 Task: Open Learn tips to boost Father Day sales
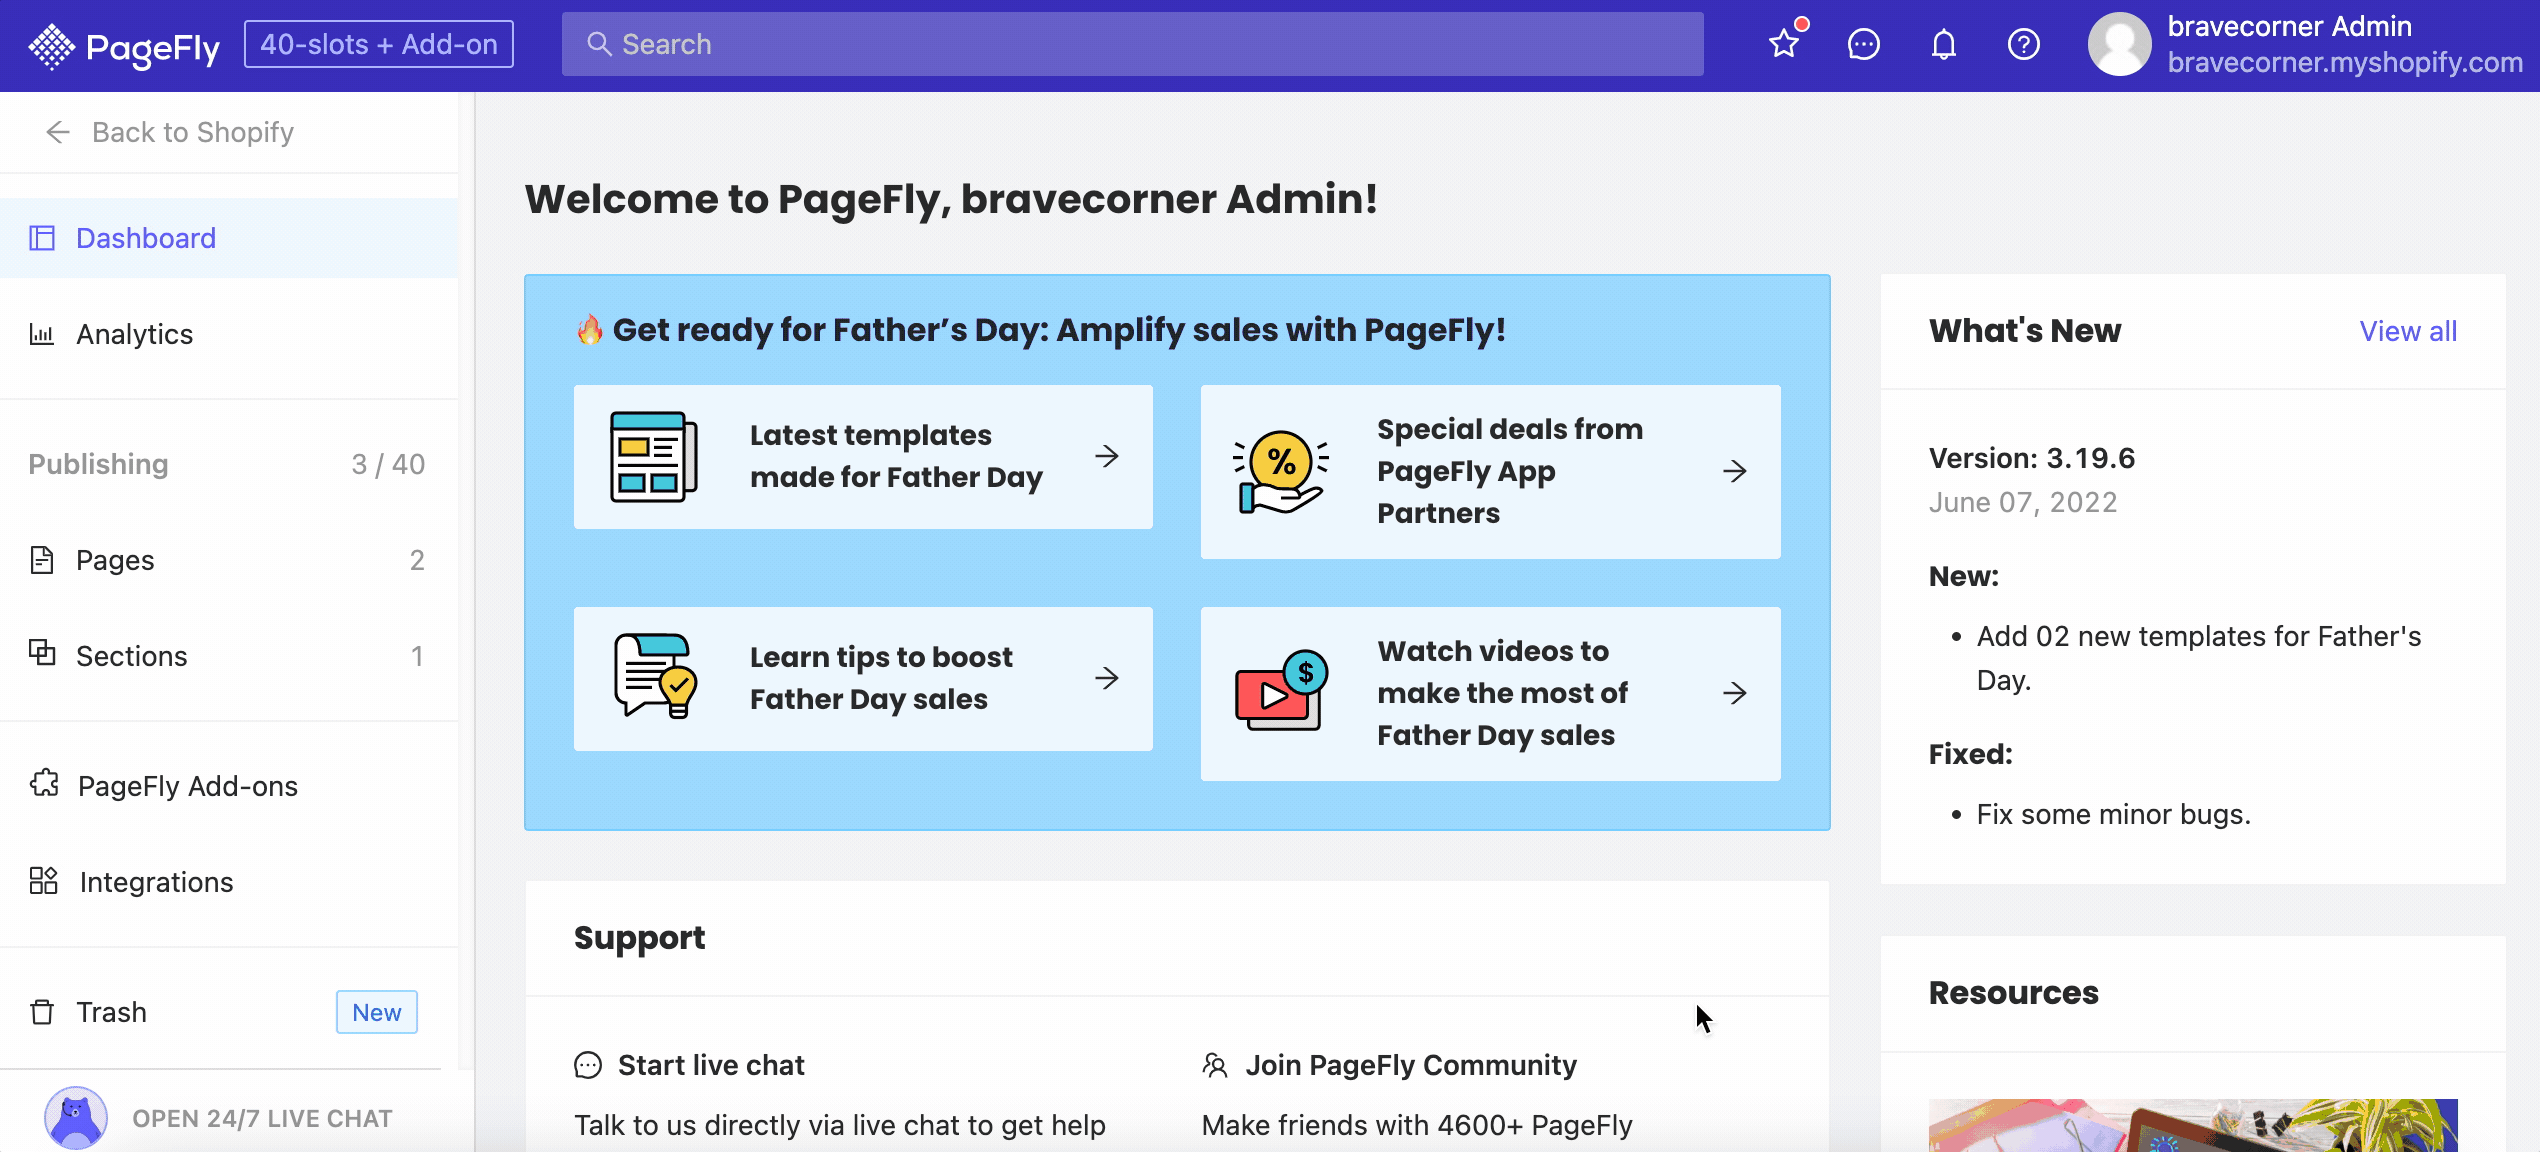pos(863,679)
